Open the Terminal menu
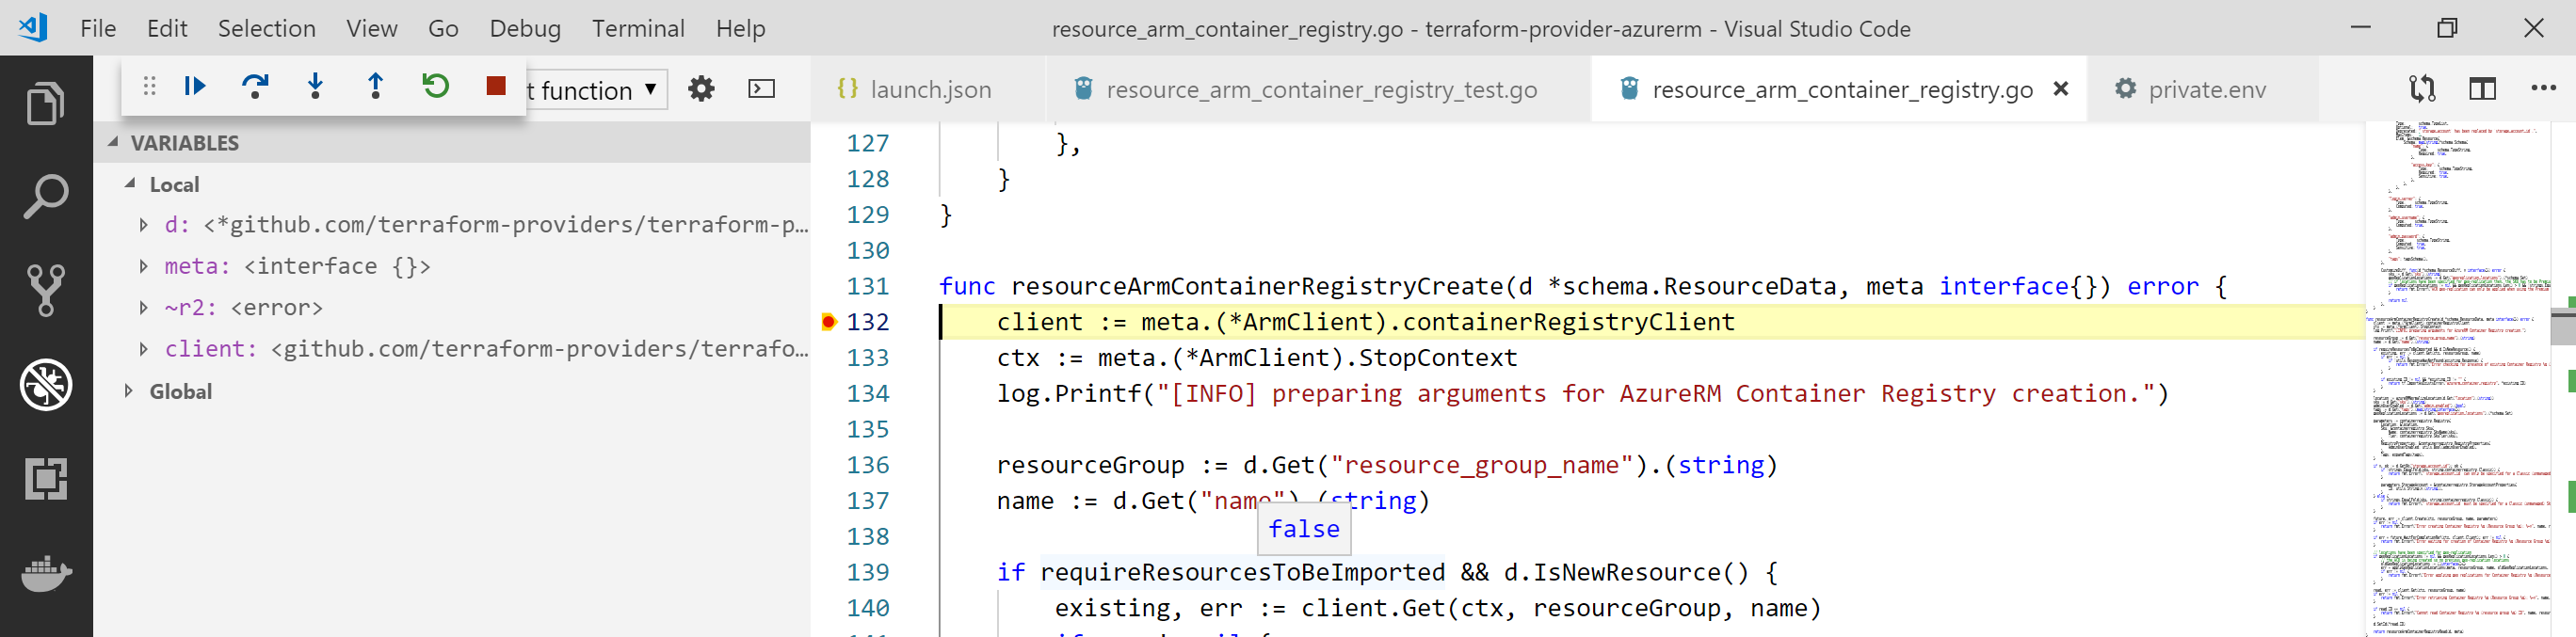This screenshot has width=2576, height=637. click(637, 28)
